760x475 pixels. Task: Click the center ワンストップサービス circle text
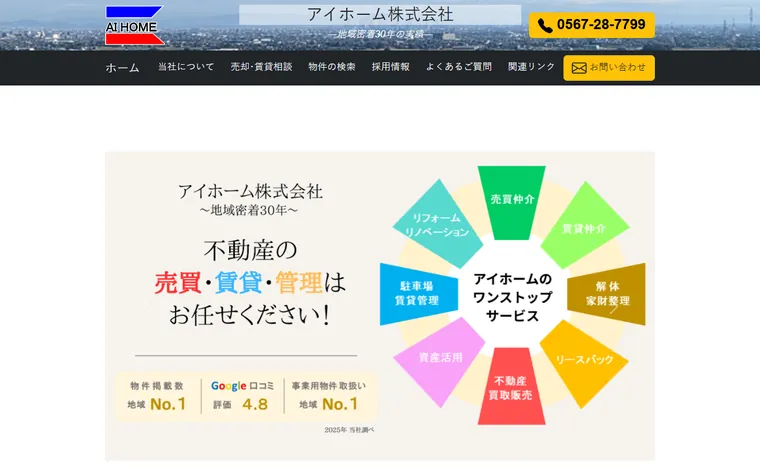coord(512,297)
